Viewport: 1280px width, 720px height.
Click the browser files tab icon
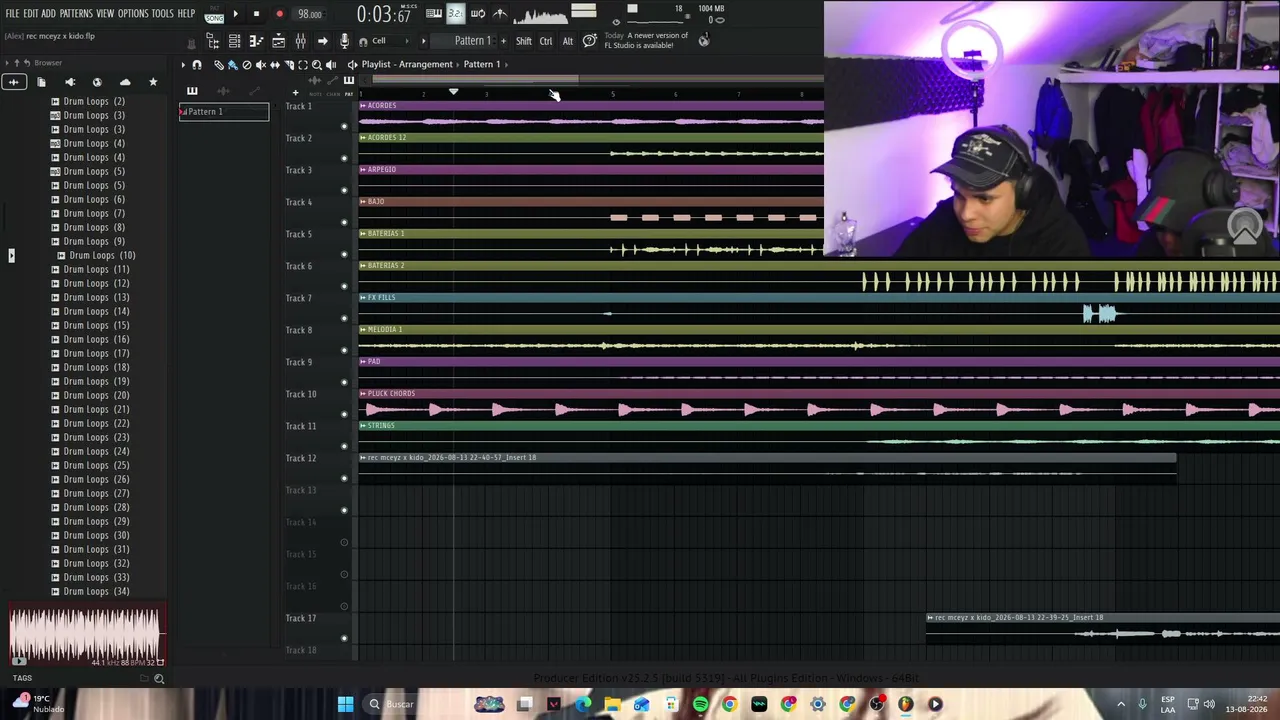41,82
